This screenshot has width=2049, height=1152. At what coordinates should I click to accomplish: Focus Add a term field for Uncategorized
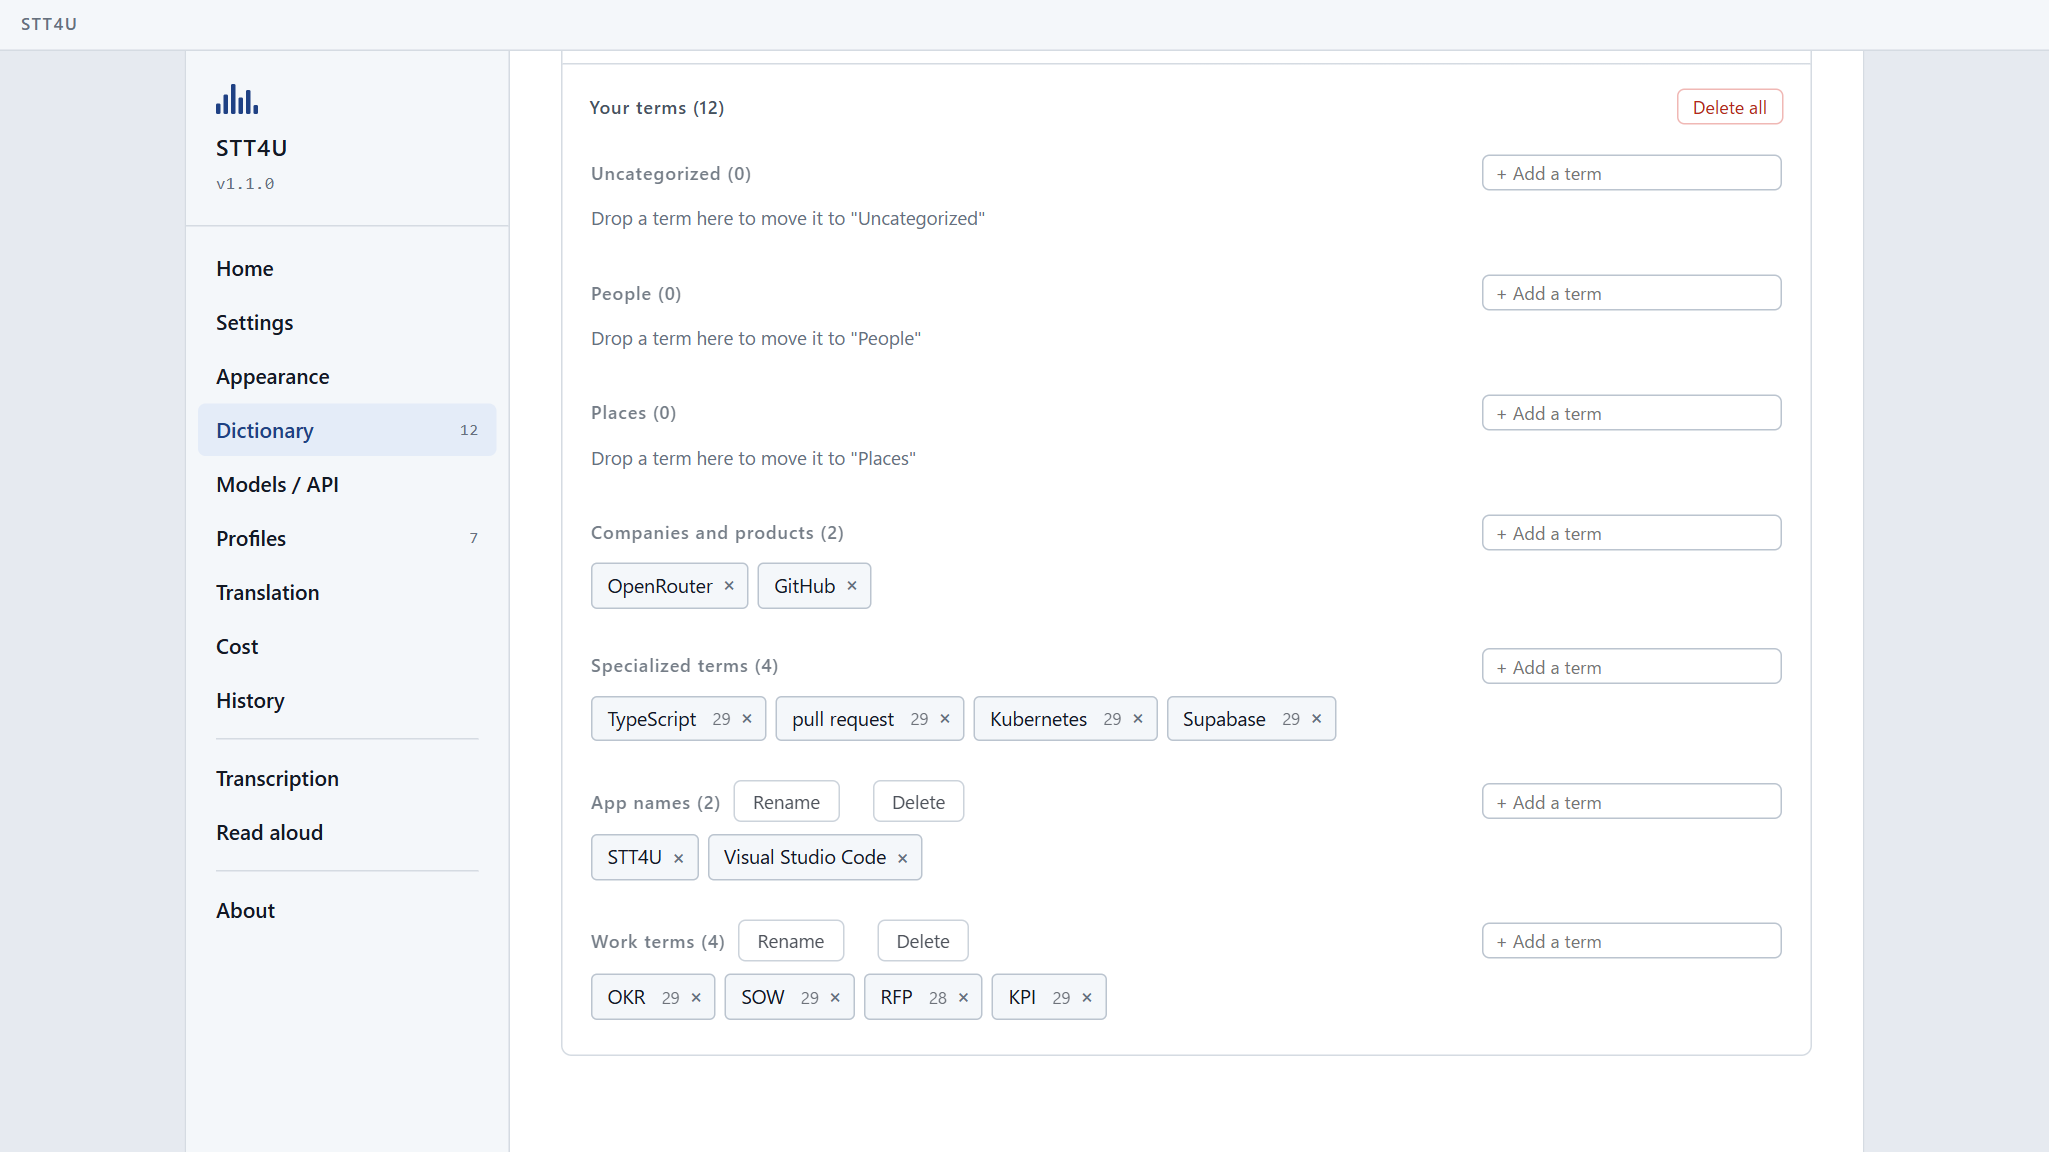pos(1631,173)
